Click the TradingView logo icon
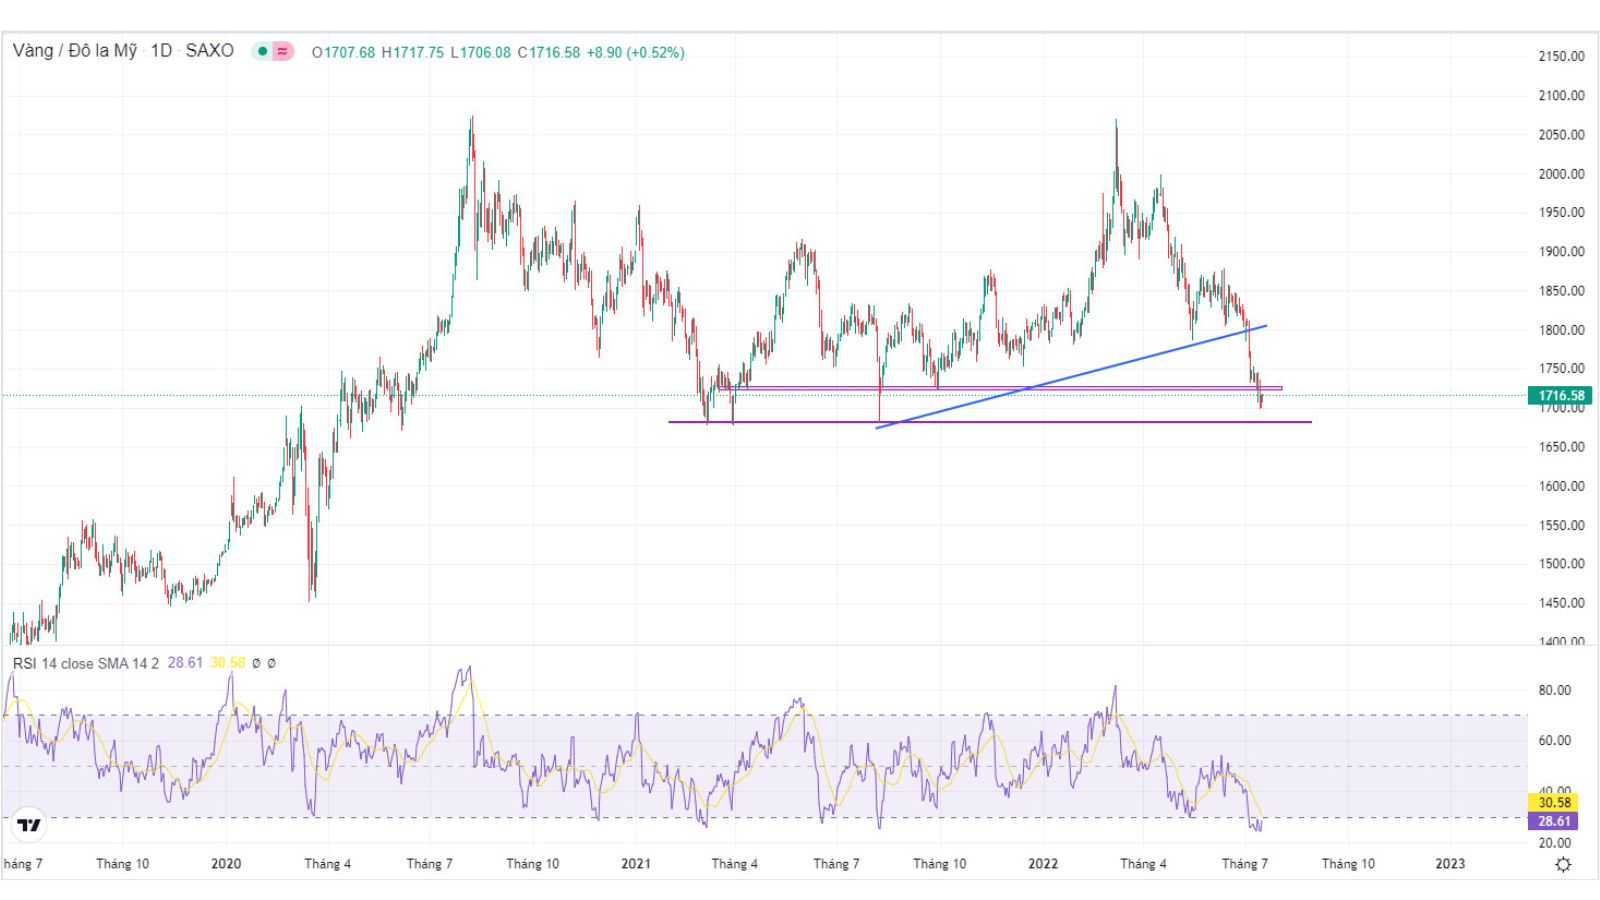The width and height of the screenshot is (1600, 900). point(30,825)
